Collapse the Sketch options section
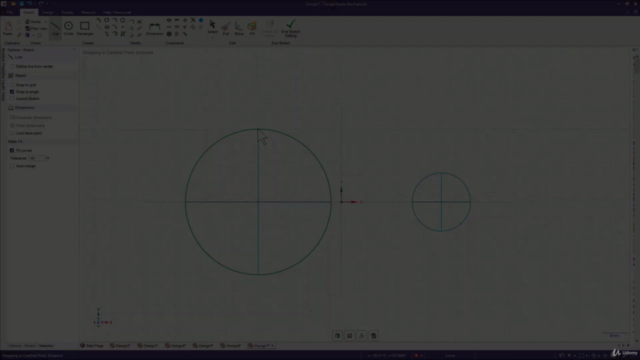This screenshot has height=360, width=640. coord(41,76)
